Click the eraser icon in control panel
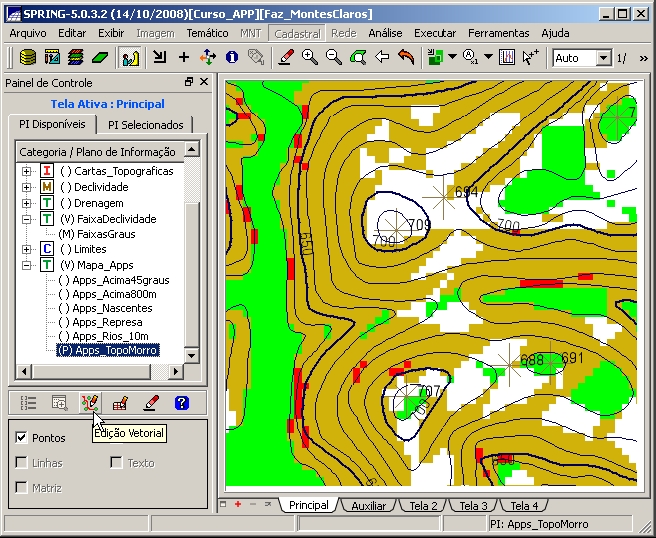 [x=151, y=403]
